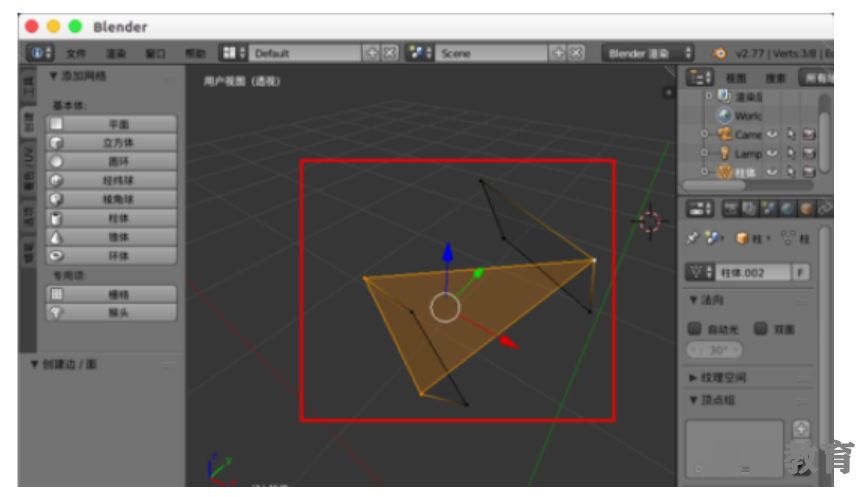Toggle Camera selectability cursor icon
The height and width of the screenshot is (497, 861).
pyautogui.click(x=790, y=134)
